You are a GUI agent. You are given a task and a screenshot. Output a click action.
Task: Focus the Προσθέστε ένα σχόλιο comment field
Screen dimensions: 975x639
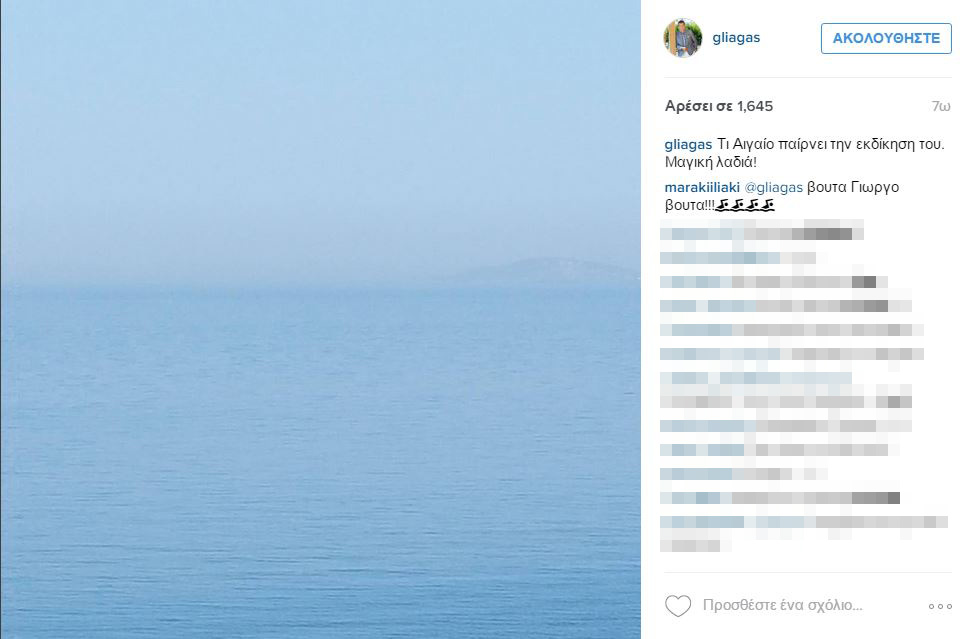[782, 605]
